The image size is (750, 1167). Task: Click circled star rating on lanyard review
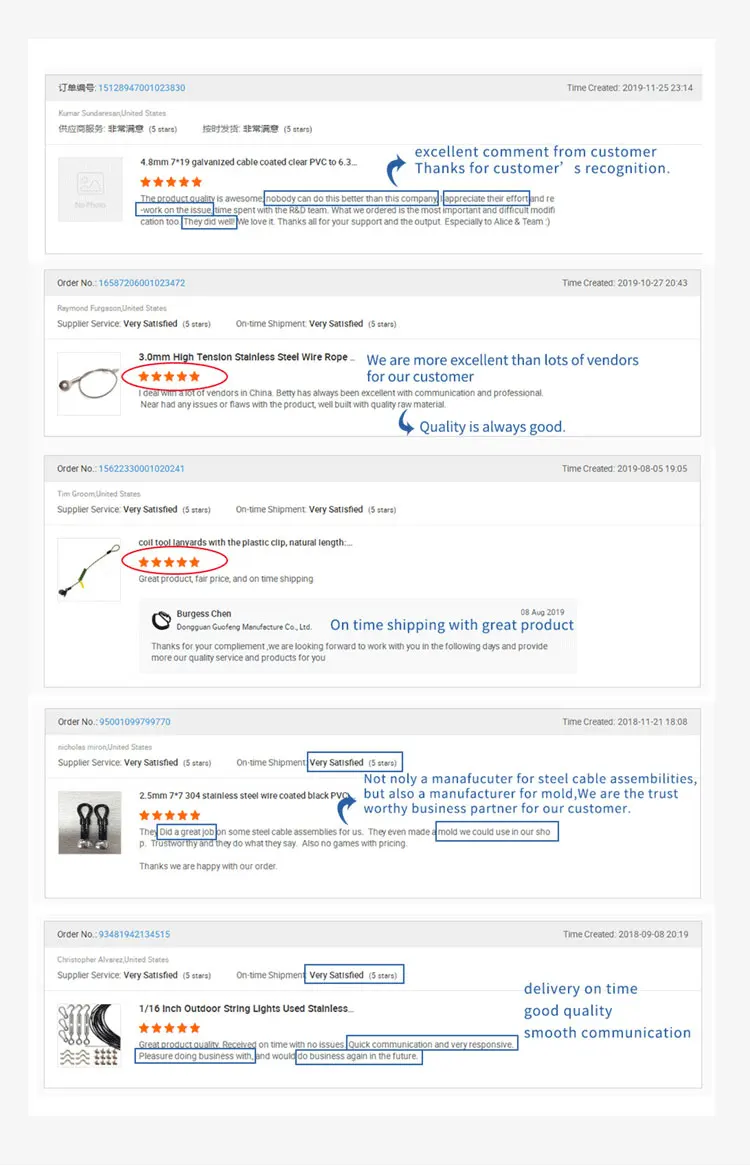[169, 563]
